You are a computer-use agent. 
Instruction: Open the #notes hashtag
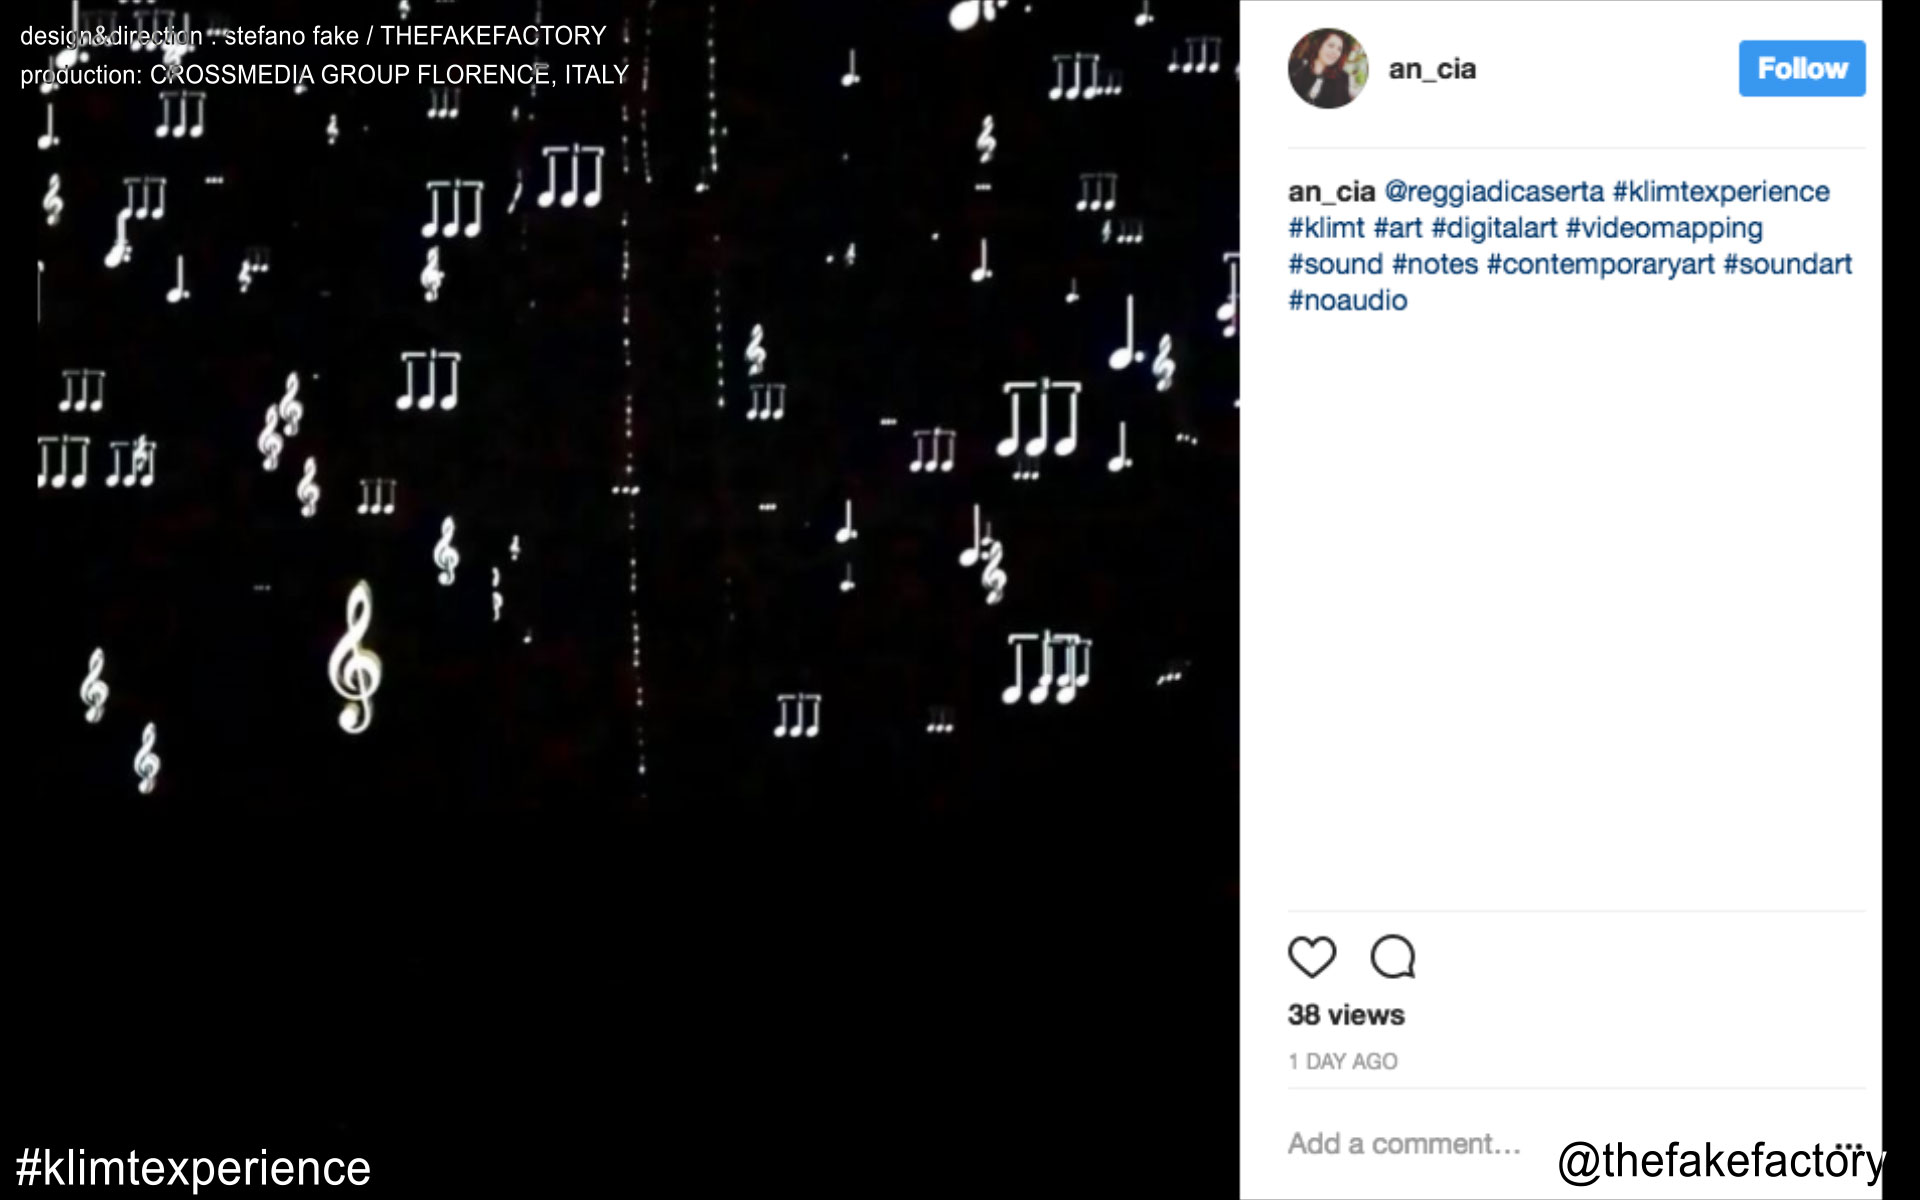[1435, 264]
